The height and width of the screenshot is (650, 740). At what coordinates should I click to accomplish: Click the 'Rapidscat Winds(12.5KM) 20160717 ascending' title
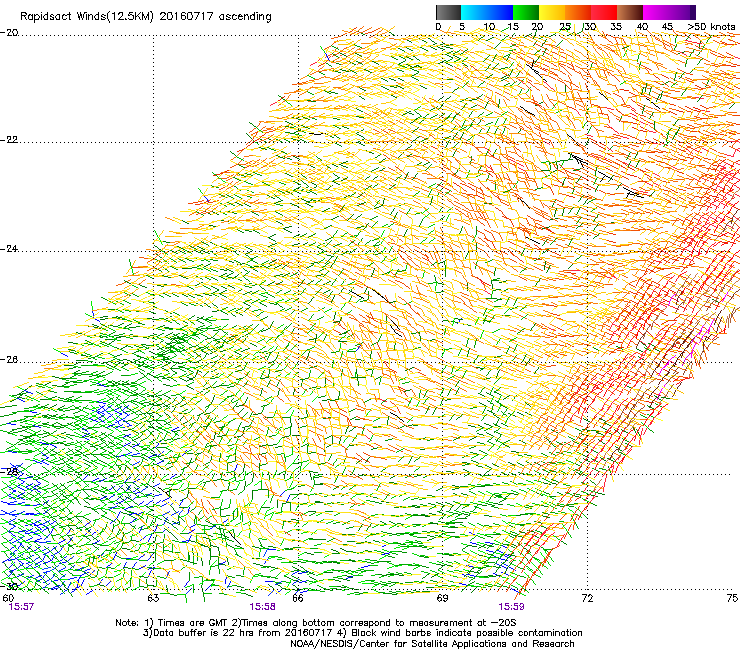coord(146,17)
